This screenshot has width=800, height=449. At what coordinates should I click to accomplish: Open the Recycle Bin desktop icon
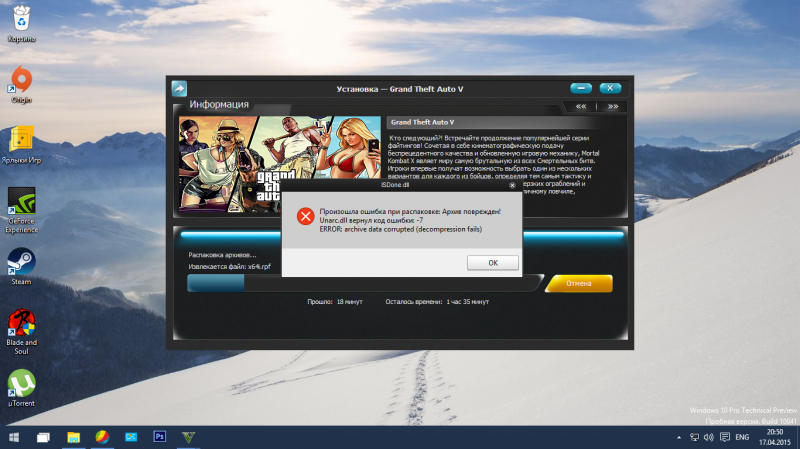tap(21, 23)
